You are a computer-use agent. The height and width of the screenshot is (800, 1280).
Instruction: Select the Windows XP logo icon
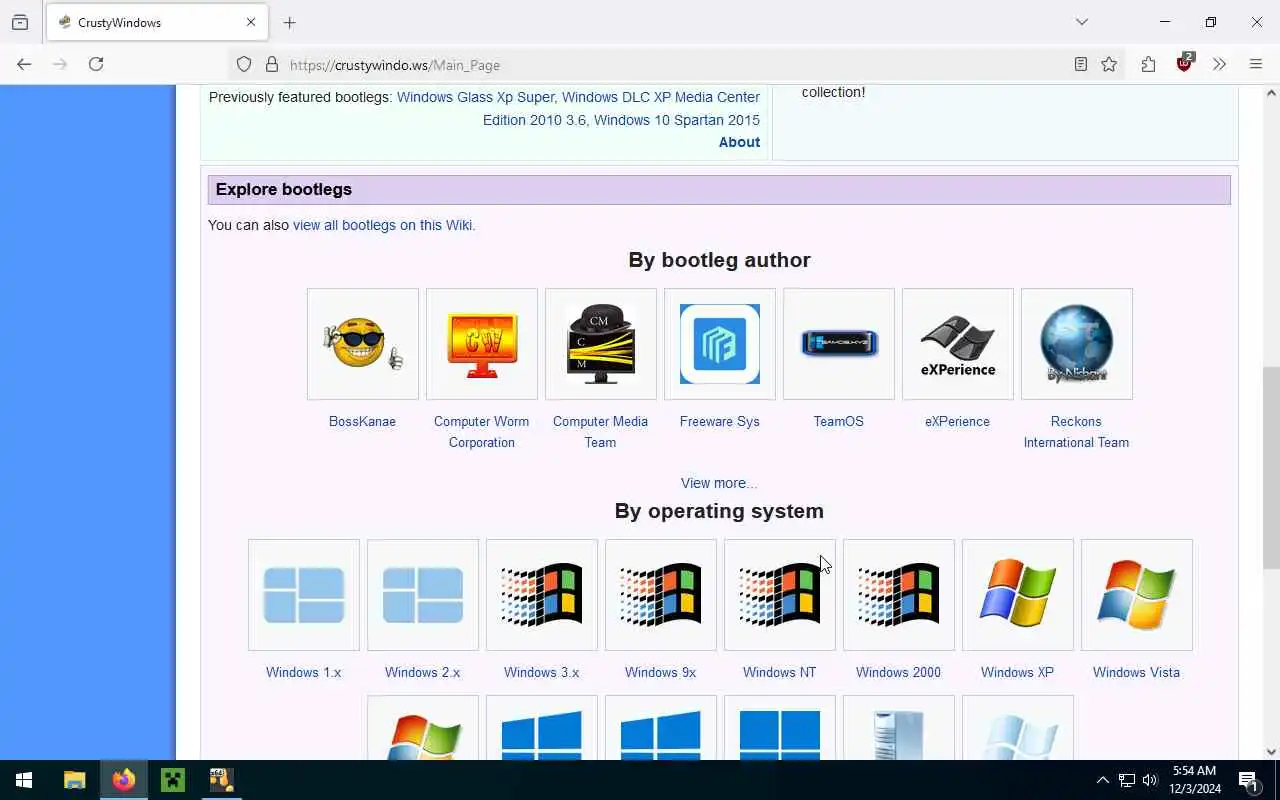1018,595
